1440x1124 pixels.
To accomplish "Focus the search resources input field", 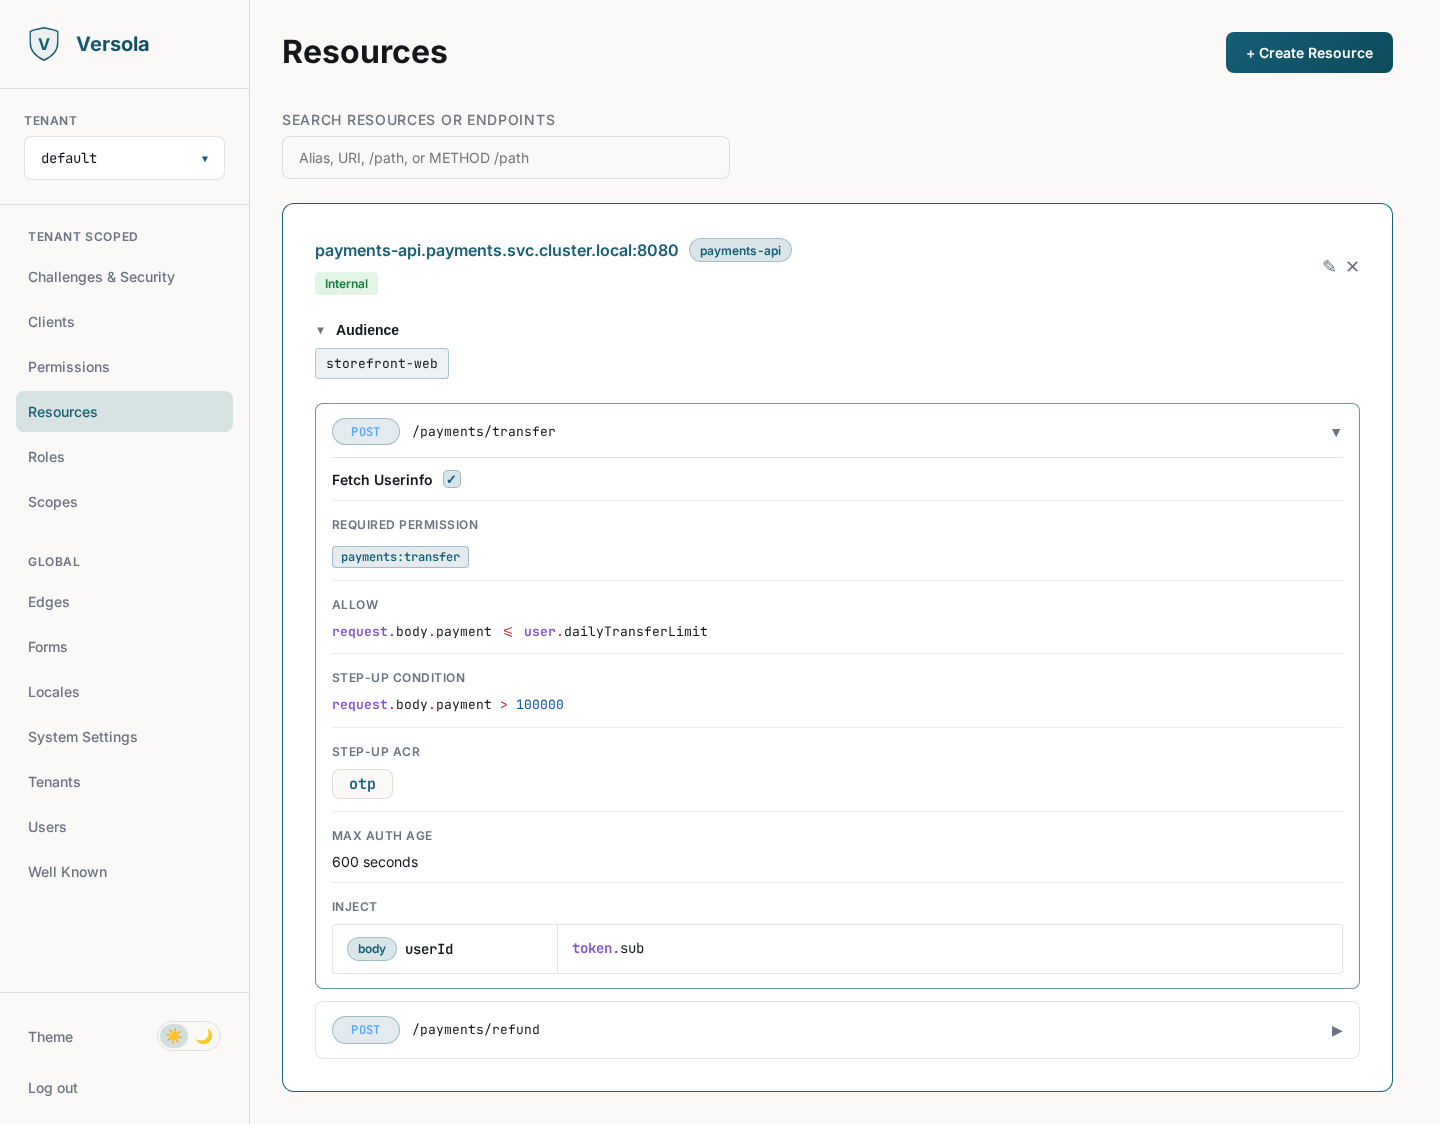I will tap(506, 158).
